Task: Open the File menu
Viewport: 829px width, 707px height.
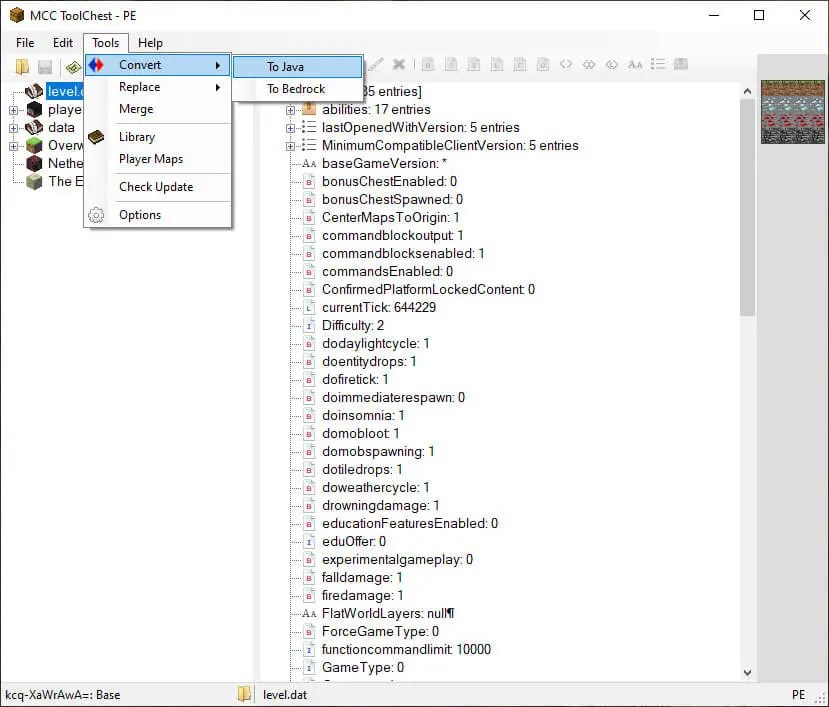Action: [25, 43]
